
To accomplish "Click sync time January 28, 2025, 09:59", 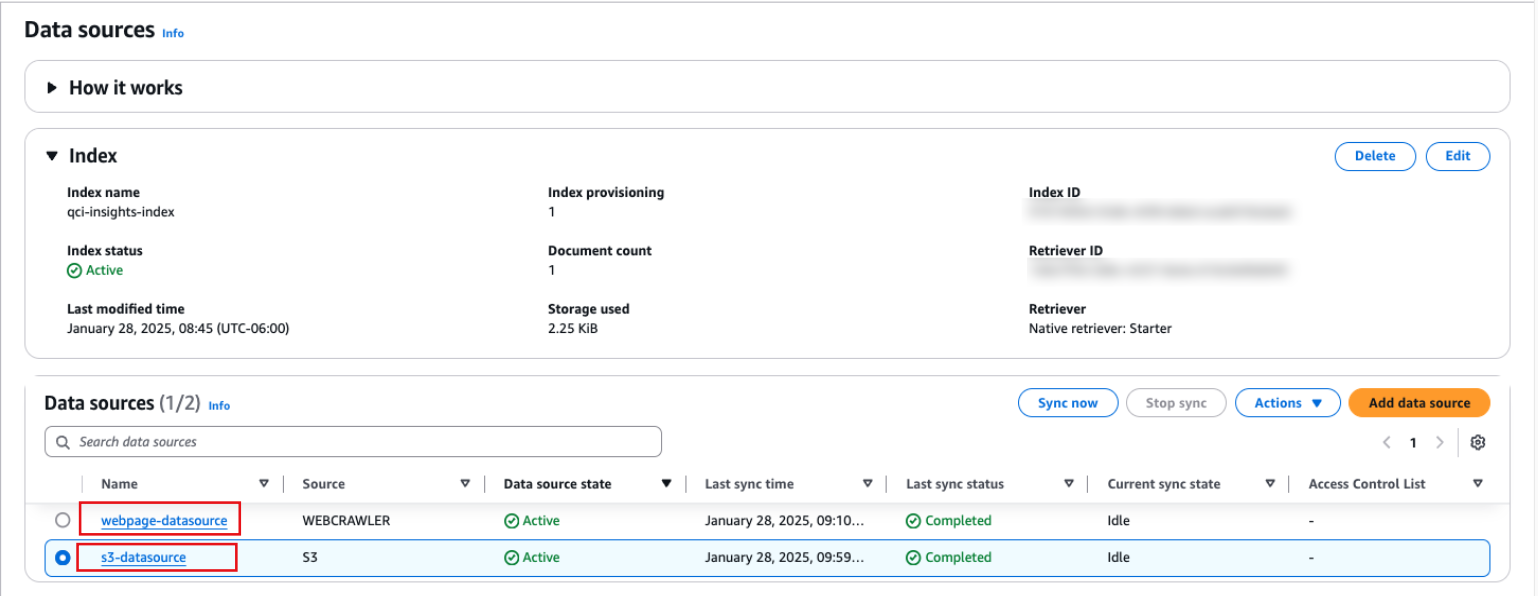I will coord(784,558).
